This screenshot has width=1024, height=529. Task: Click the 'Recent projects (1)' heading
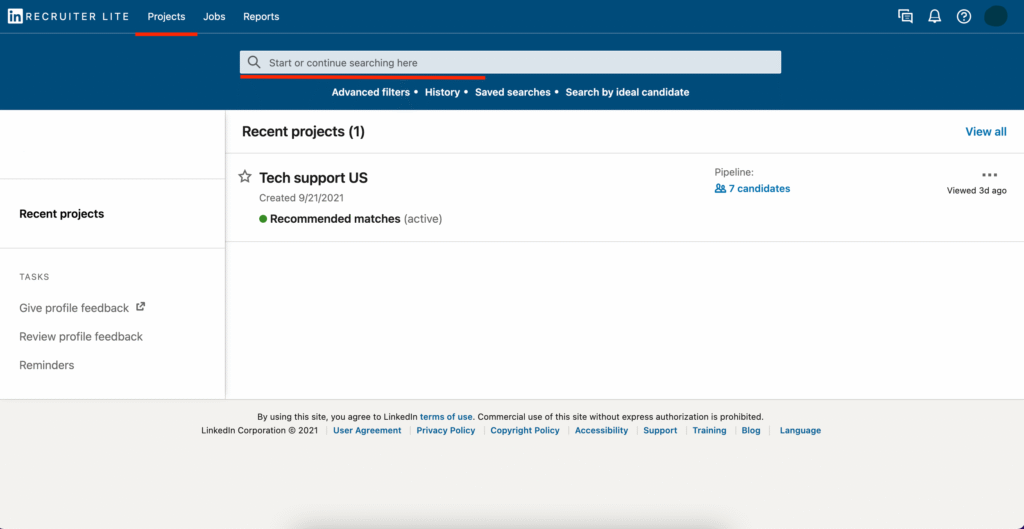tap(303, 132)
